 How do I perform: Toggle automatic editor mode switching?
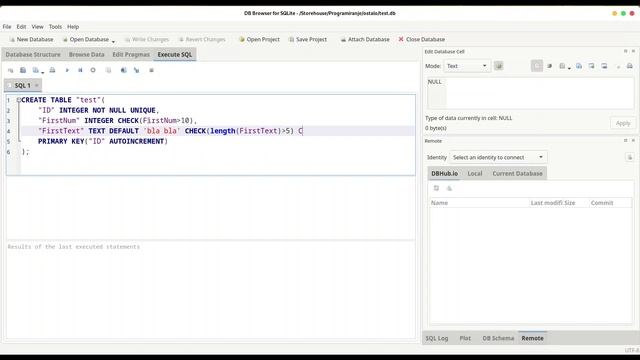click(x=498, y=66)
